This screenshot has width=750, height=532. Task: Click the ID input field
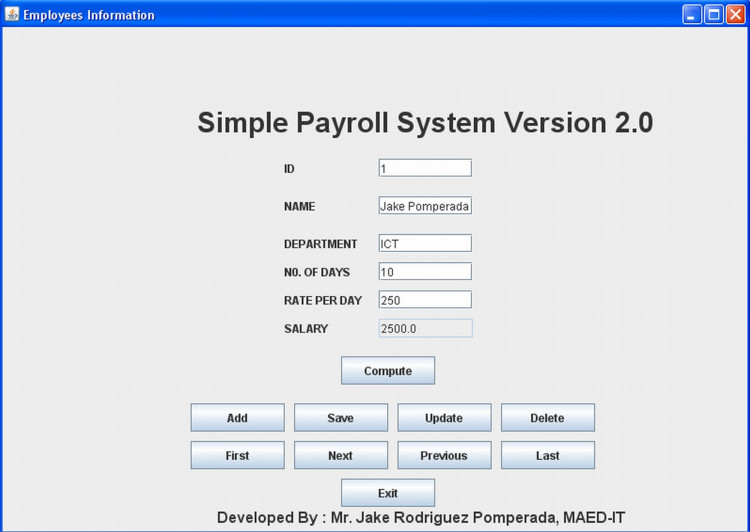coord(425,168)
